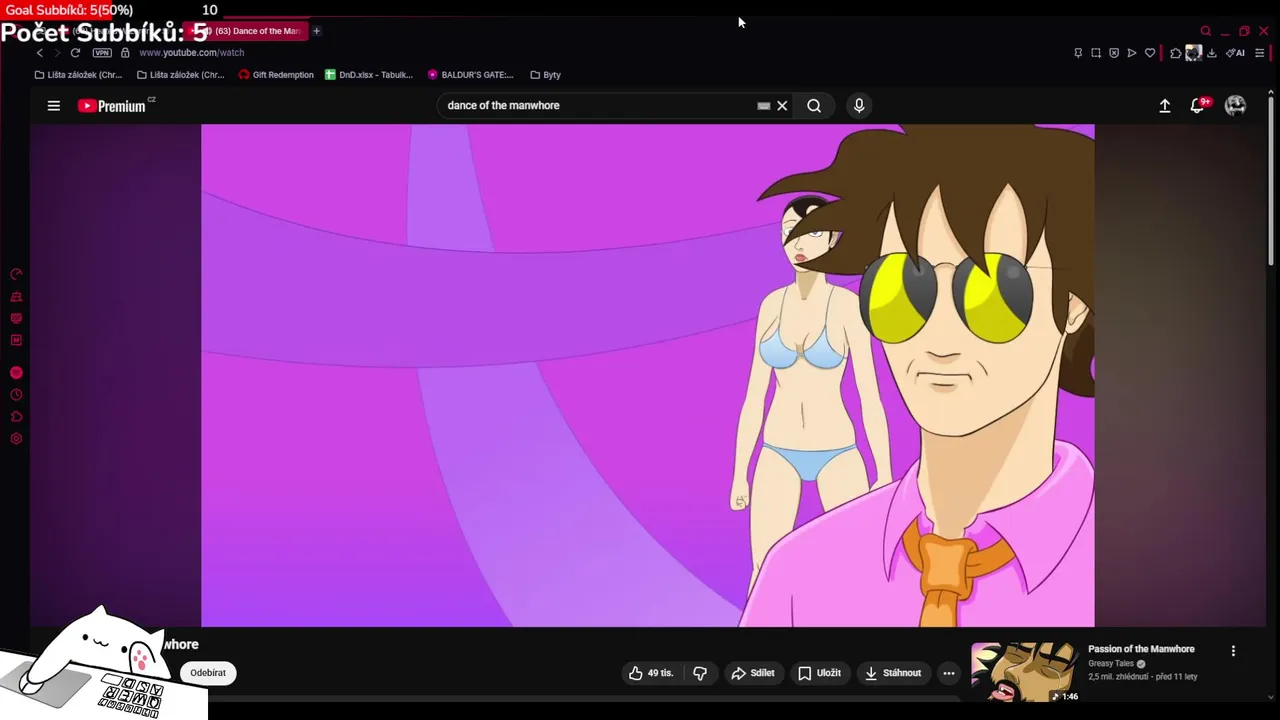
Task: Click the video player area
Action: pos(648,375)
